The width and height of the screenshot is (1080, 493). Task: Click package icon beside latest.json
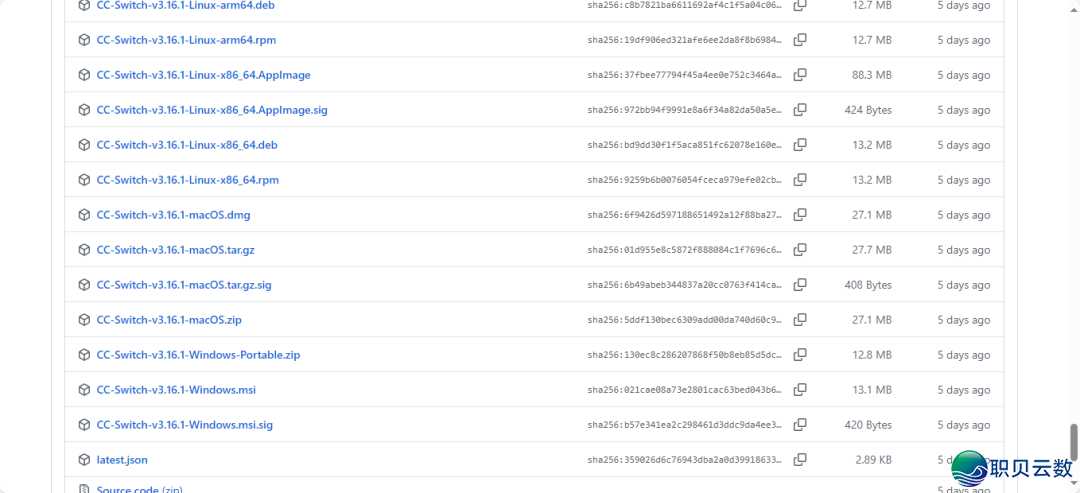pyautogui.click(x=84, y=459)
